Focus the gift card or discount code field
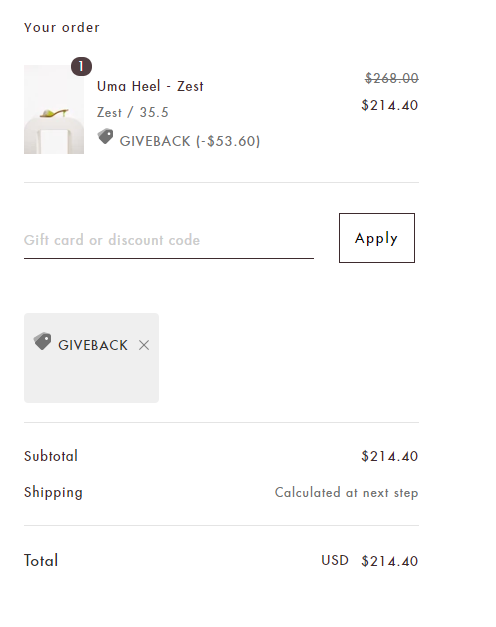Screen dimensions: 496x627 coord(169,240)
